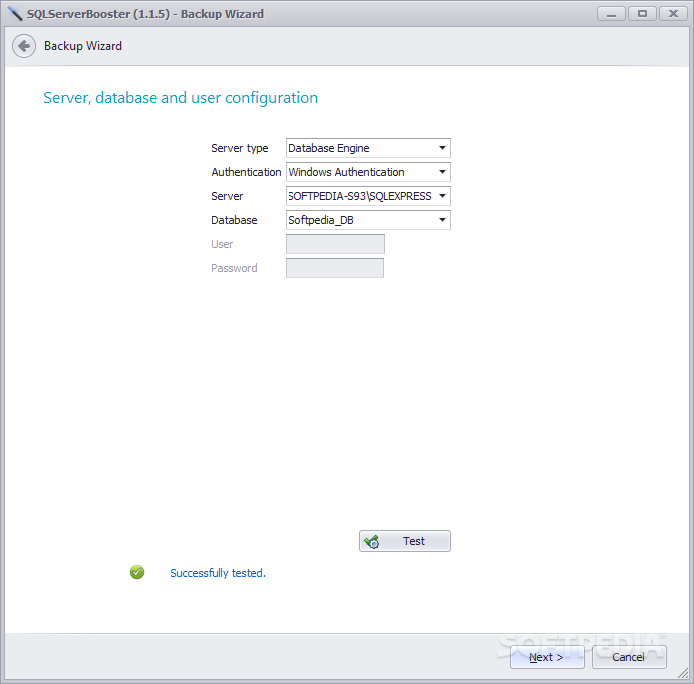Select the Database Engine combo box text

pos(328,148)
